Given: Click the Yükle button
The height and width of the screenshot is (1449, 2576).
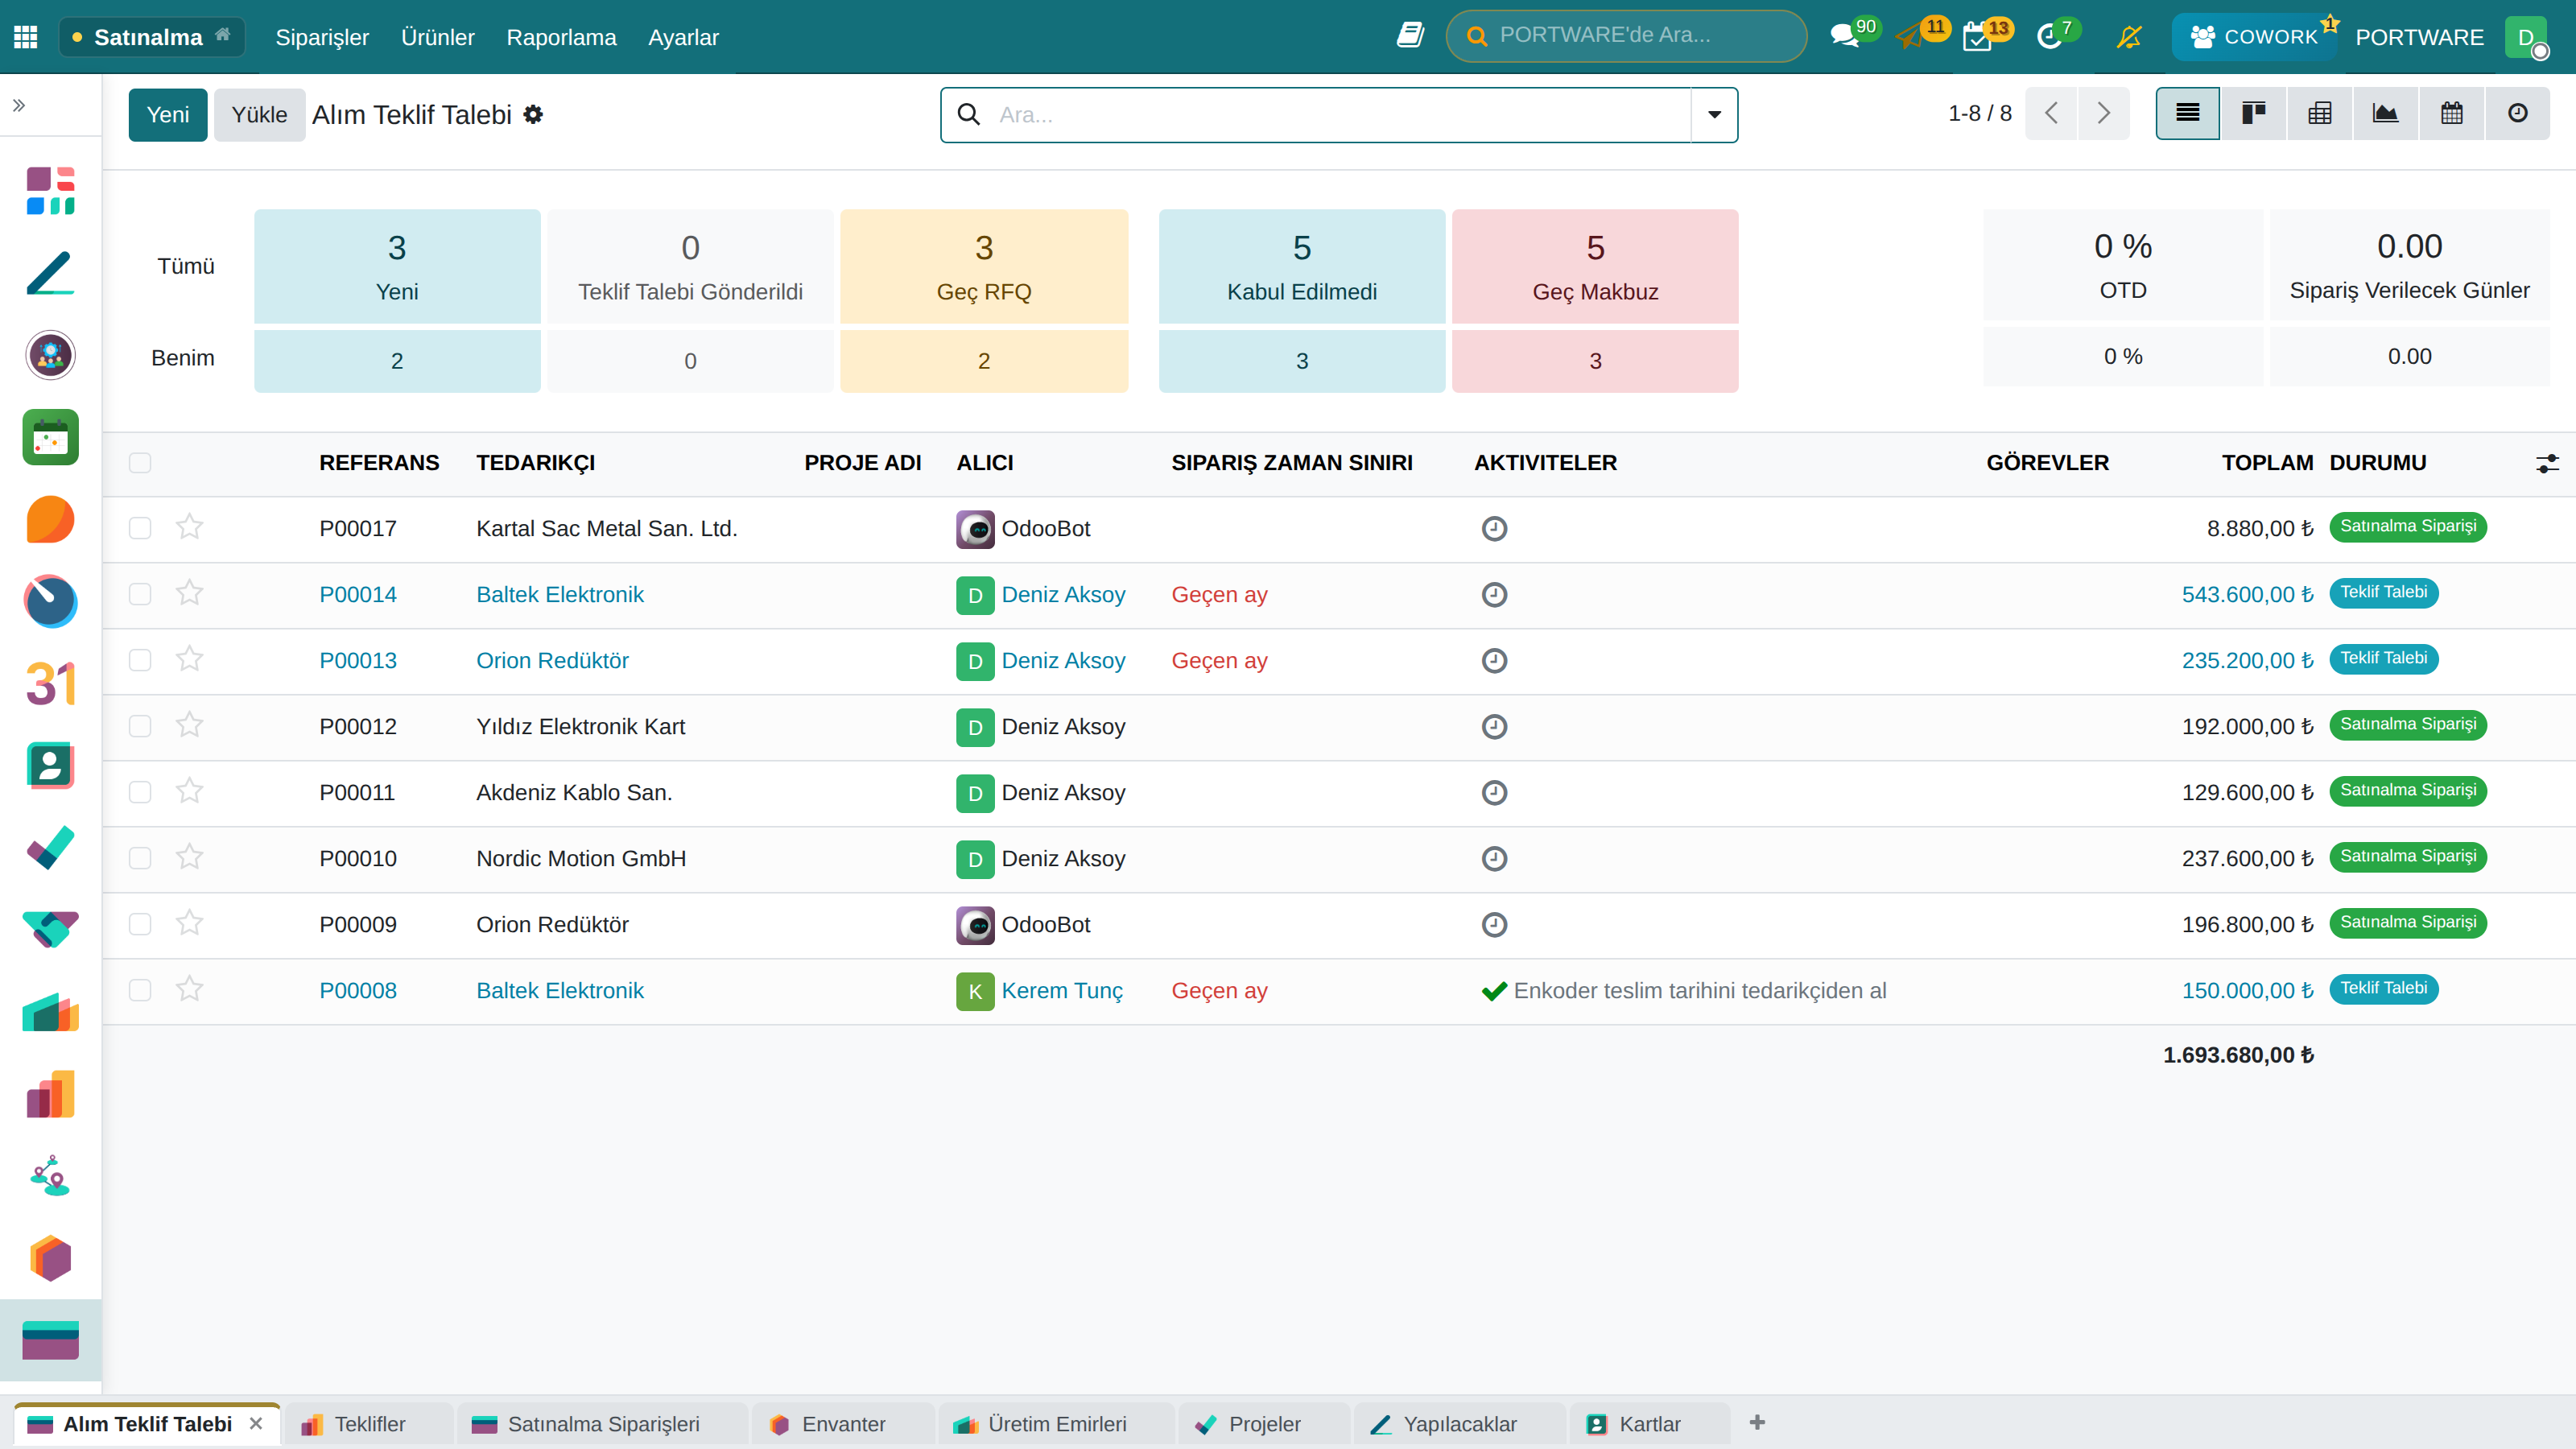Looking at the screenshot, I should 259,115.
